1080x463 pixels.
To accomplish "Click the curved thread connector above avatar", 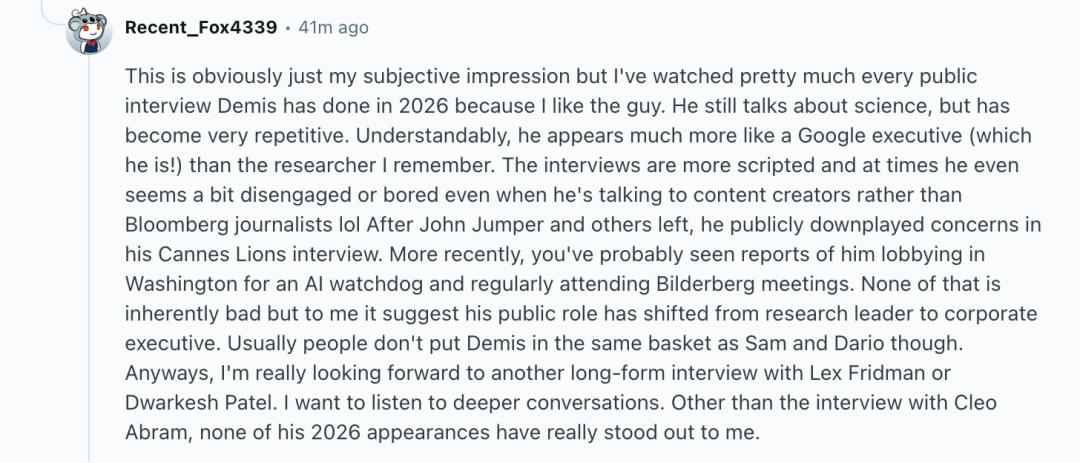I will [54, 14].
